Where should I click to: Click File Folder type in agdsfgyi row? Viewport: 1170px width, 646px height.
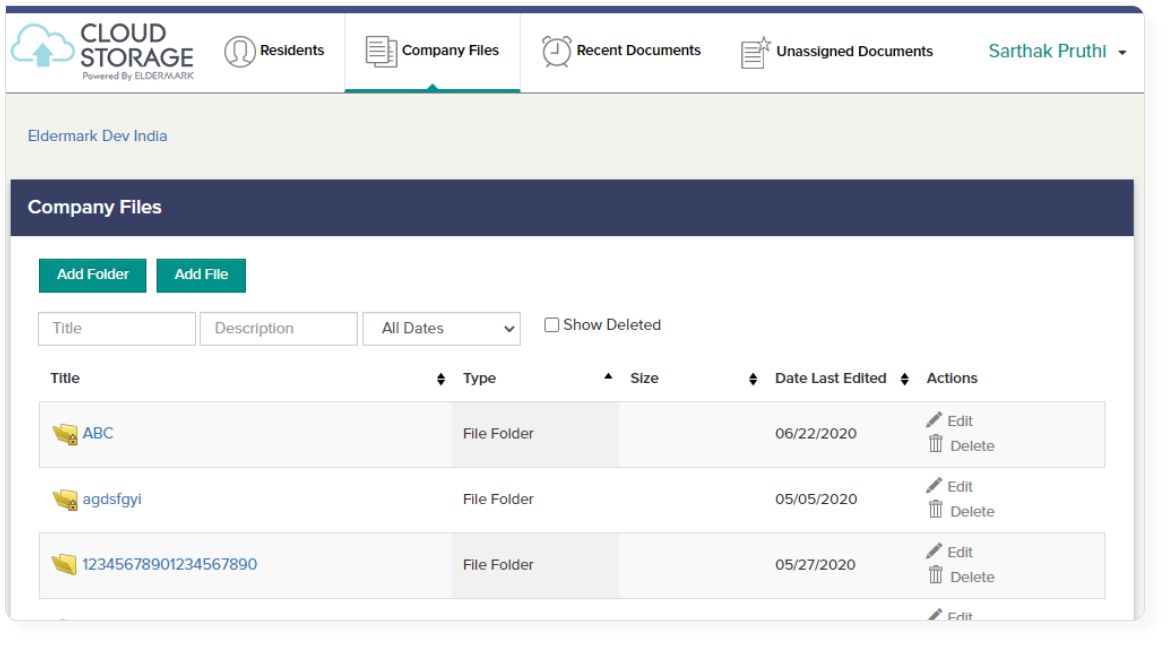pyautogui.click(x=498, y=499)
